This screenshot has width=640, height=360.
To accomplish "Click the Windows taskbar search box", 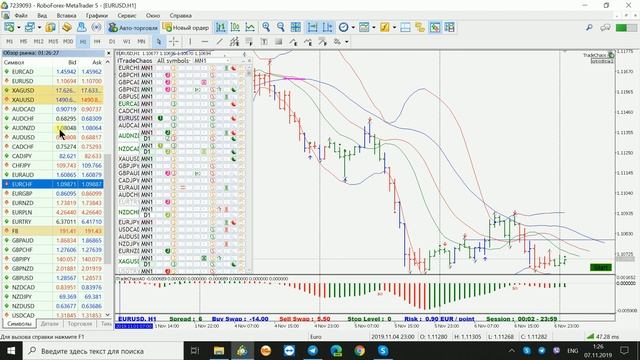I will (x=104, y=351).
